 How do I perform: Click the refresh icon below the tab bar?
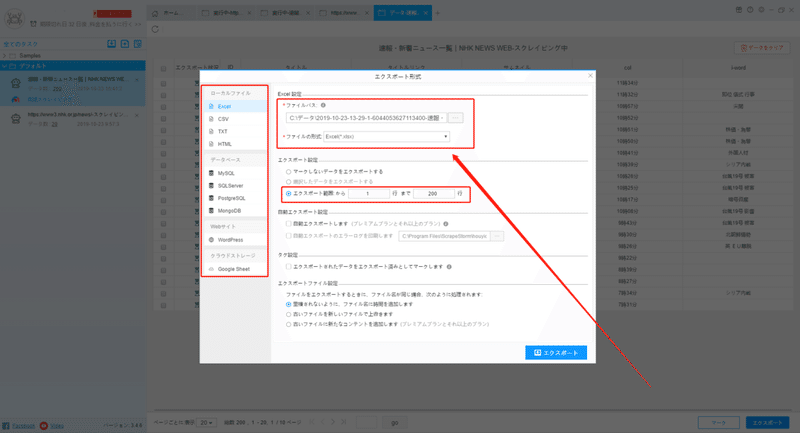tap(155, 29)
